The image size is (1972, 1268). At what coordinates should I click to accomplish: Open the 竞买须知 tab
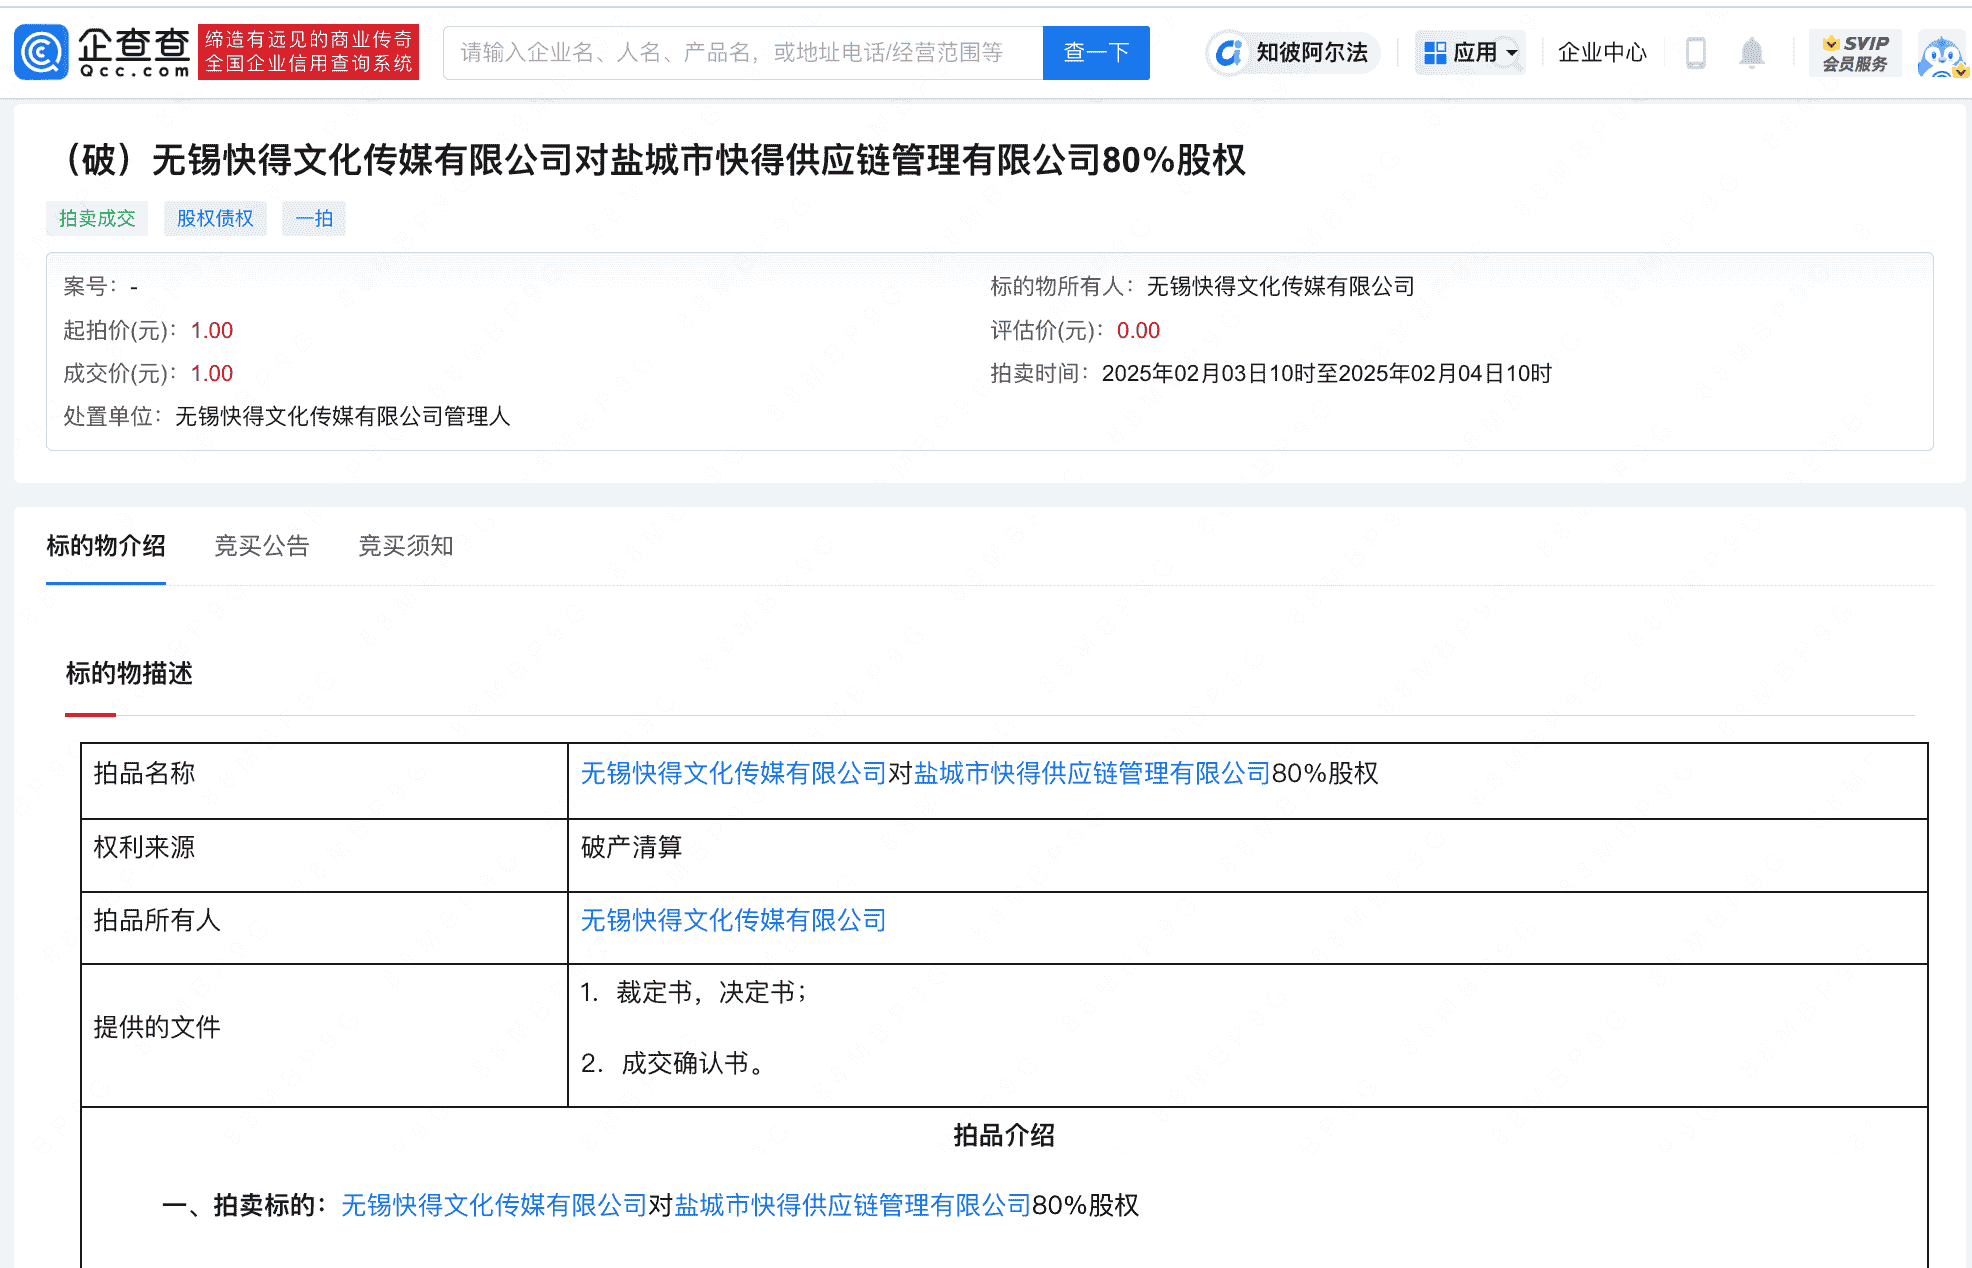tap(406, 546)
